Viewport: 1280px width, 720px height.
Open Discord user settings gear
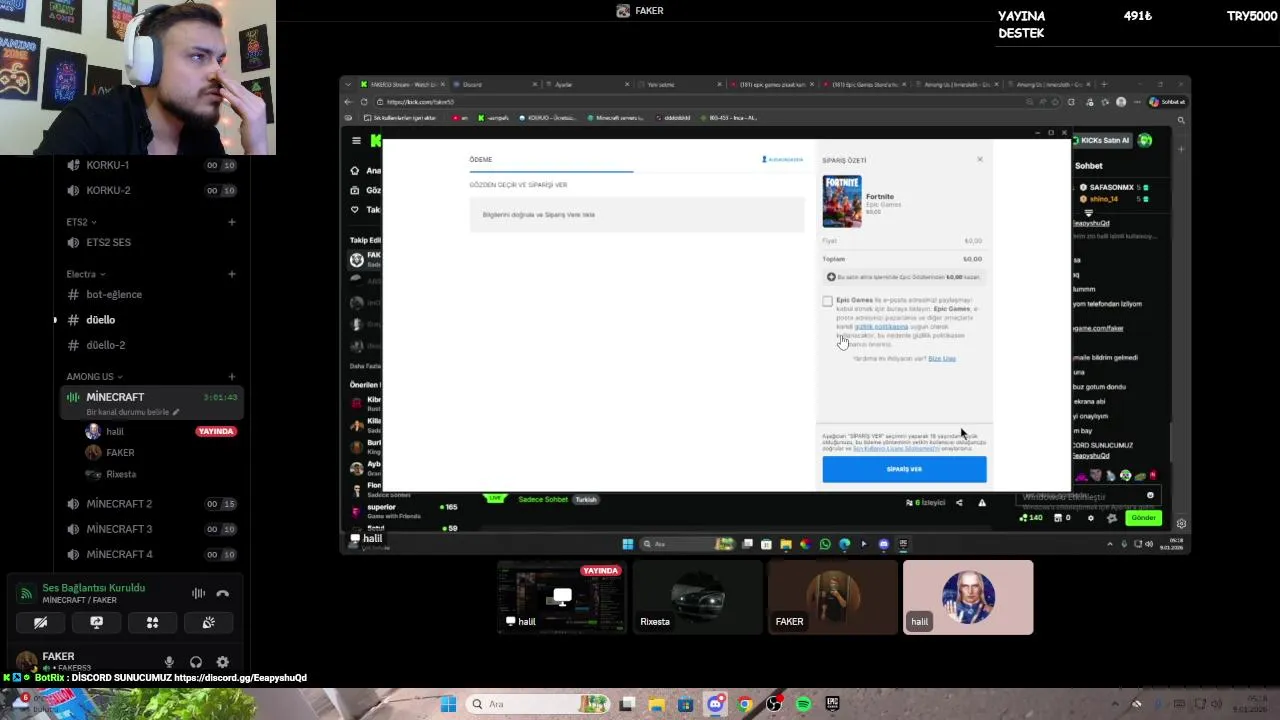222,662
